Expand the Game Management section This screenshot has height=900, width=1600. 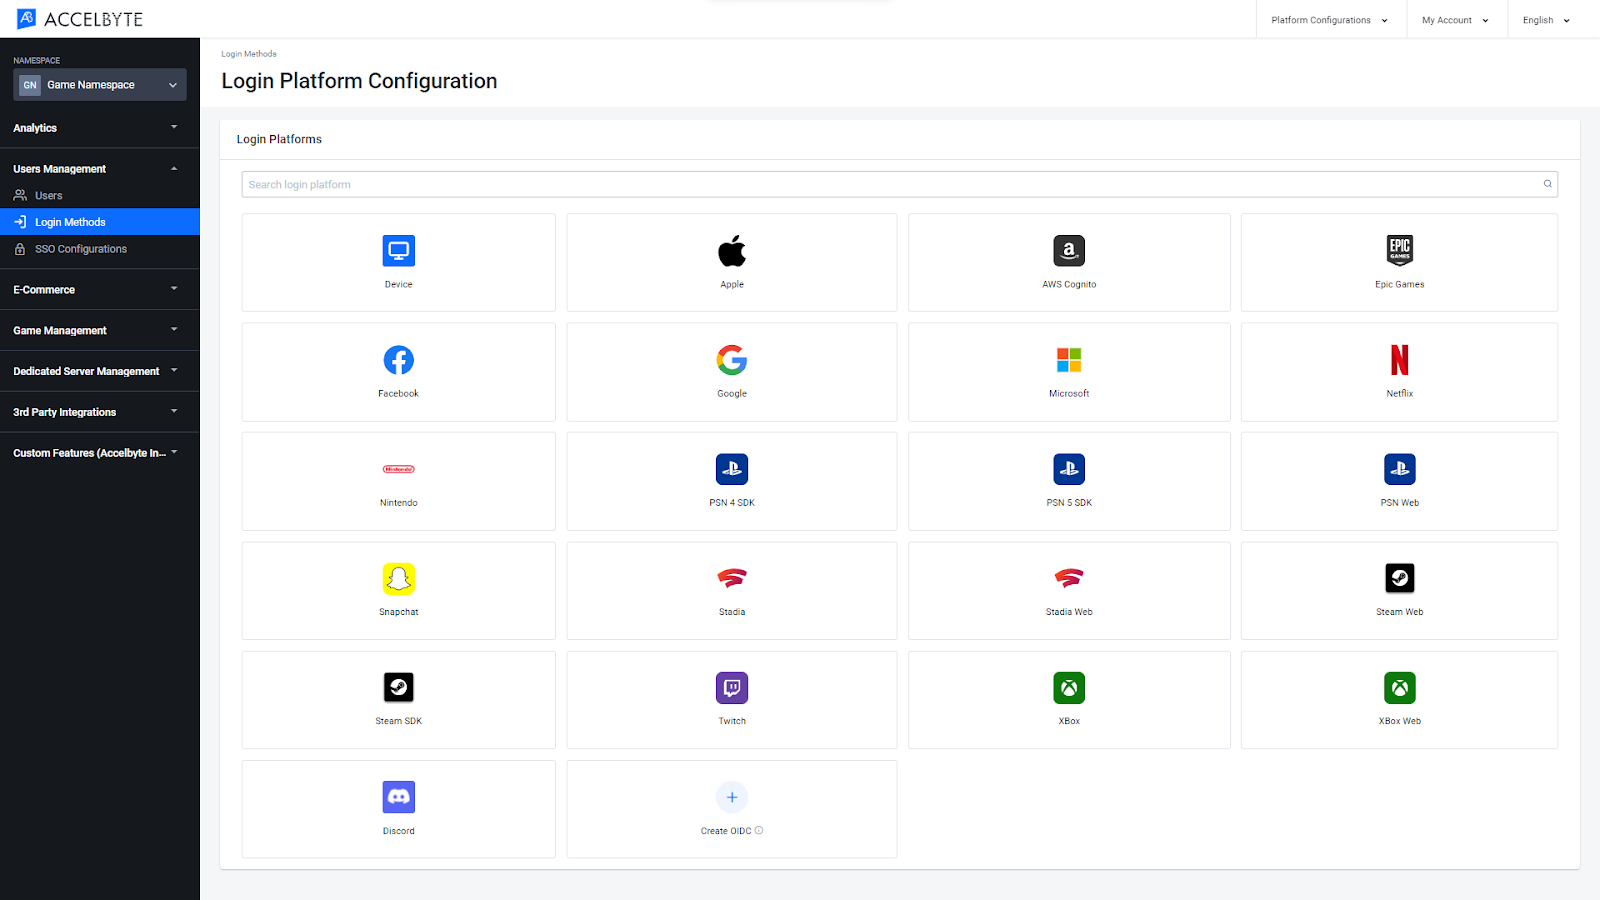[x=100, y=330]
